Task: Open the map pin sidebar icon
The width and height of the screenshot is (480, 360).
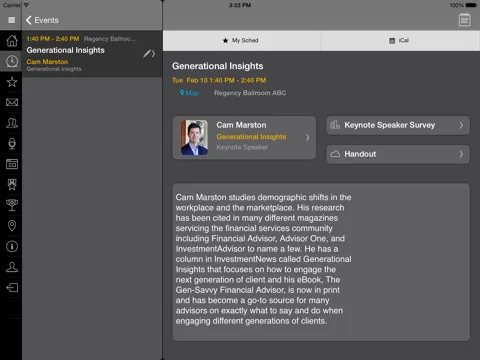Action: pos(12,226)
